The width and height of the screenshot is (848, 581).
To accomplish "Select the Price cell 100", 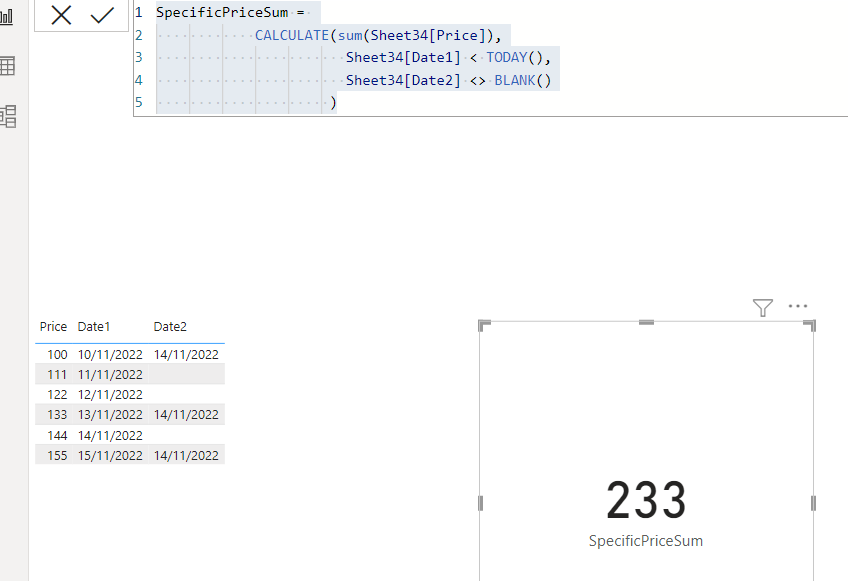I will pos(57,355).
